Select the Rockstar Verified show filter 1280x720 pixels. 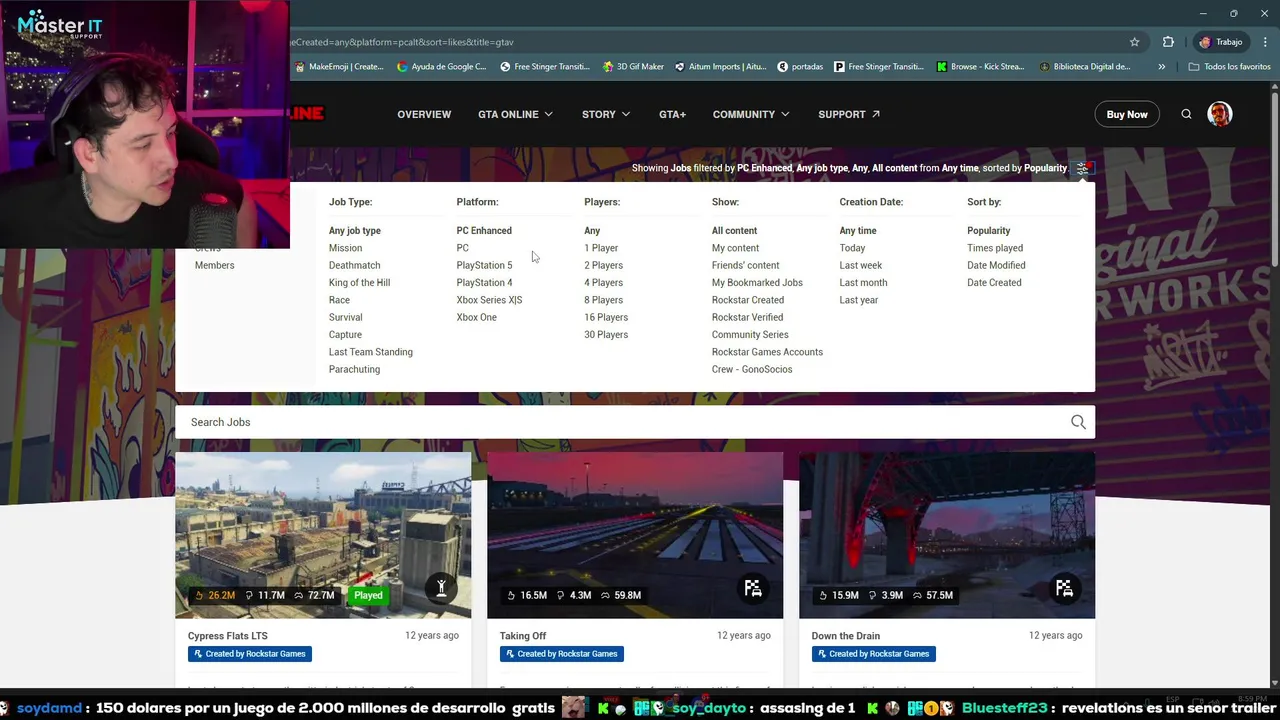(747, 317)
